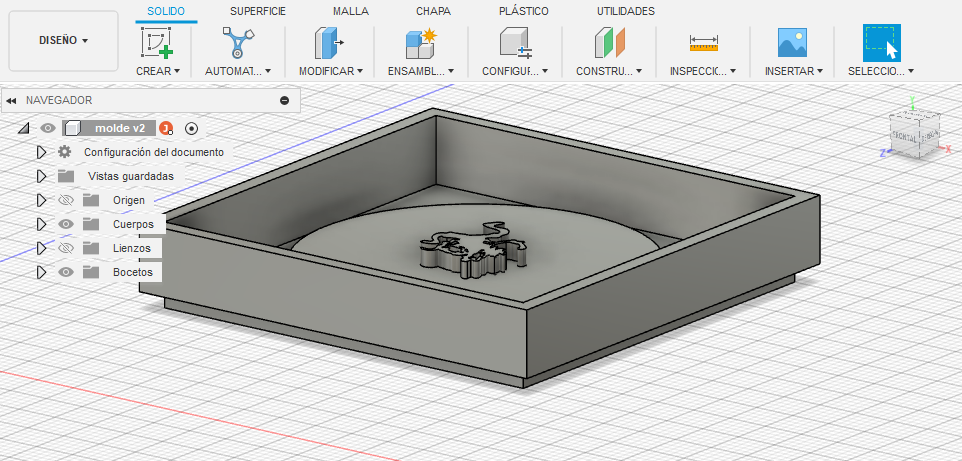Click the Inspect measure ruler icon
Image resolution: width=962 pixels, height=461 pixels.
tap(703, 43)
